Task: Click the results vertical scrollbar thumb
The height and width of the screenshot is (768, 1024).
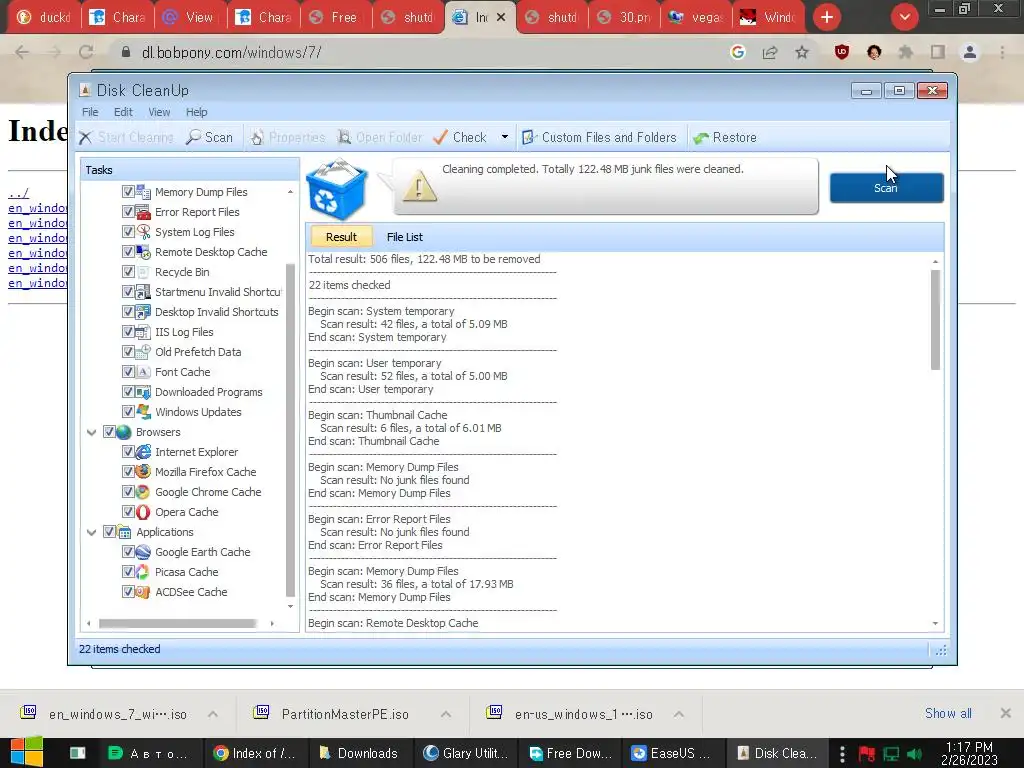Action: pyautogui.click(x=935, y=320)
